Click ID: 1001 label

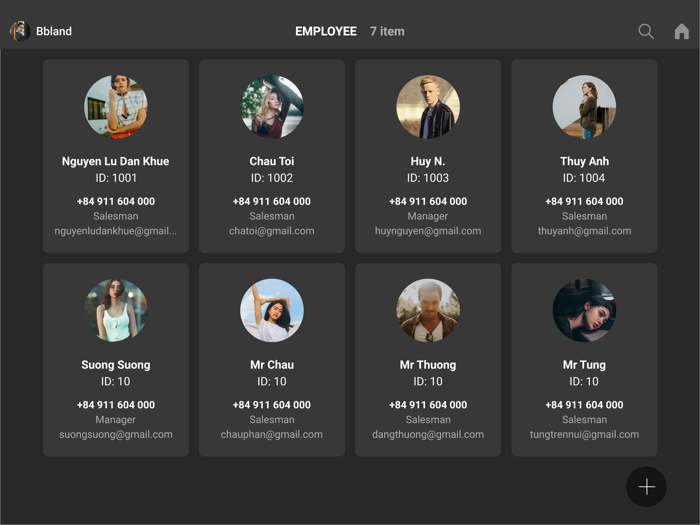(x=116, y=178)
